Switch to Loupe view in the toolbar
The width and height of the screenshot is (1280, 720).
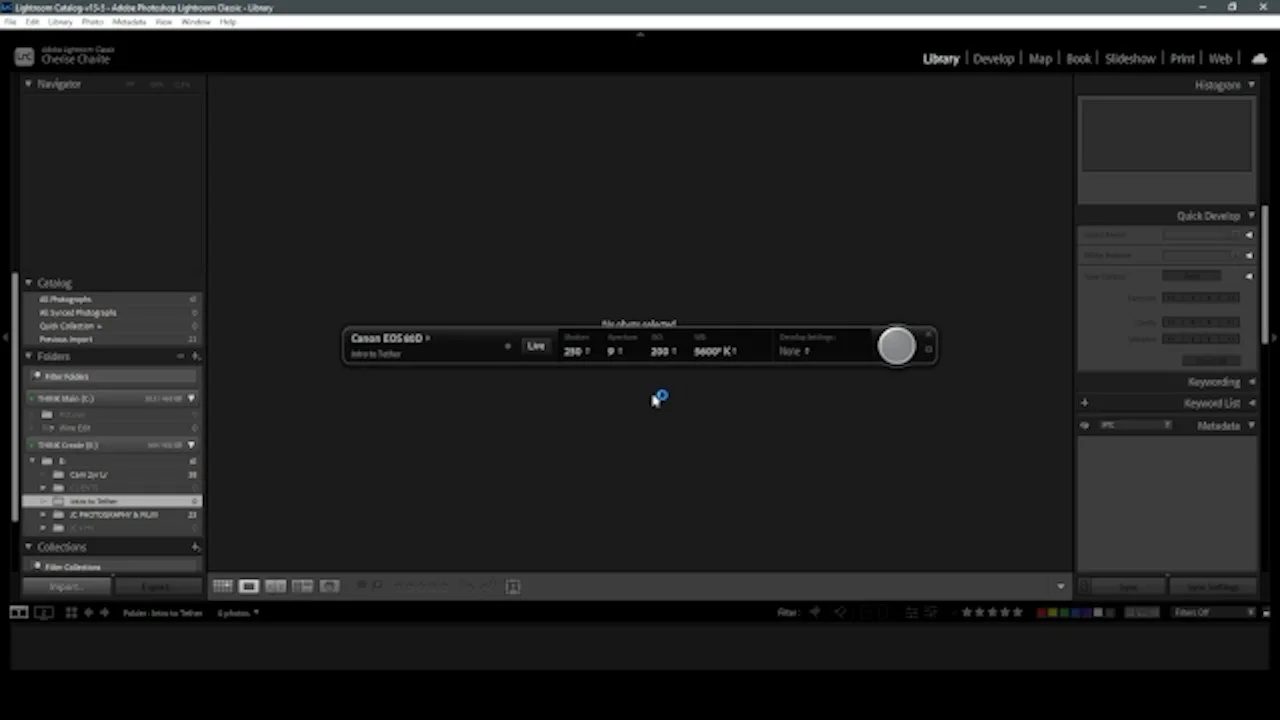[x=249, y=586]
